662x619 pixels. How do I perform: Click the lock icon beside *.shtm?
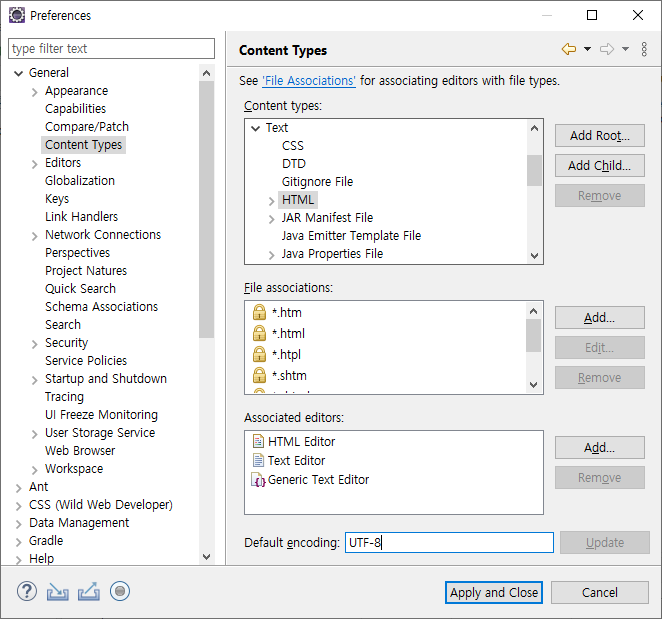click(x=259, y=375)
